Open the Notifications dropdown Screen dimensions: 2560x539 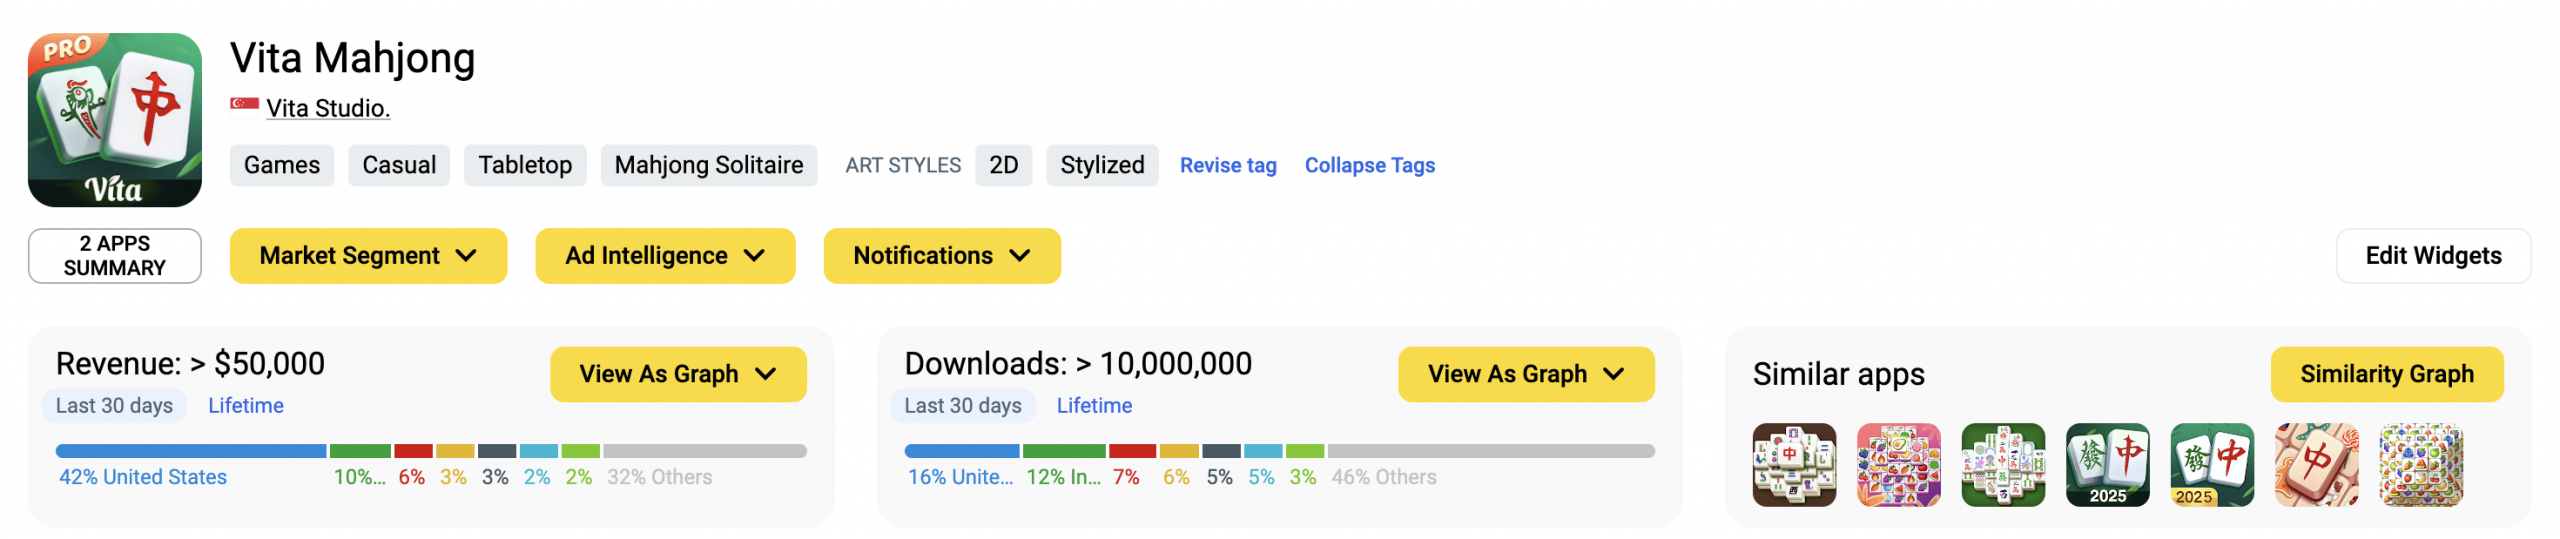942,256
